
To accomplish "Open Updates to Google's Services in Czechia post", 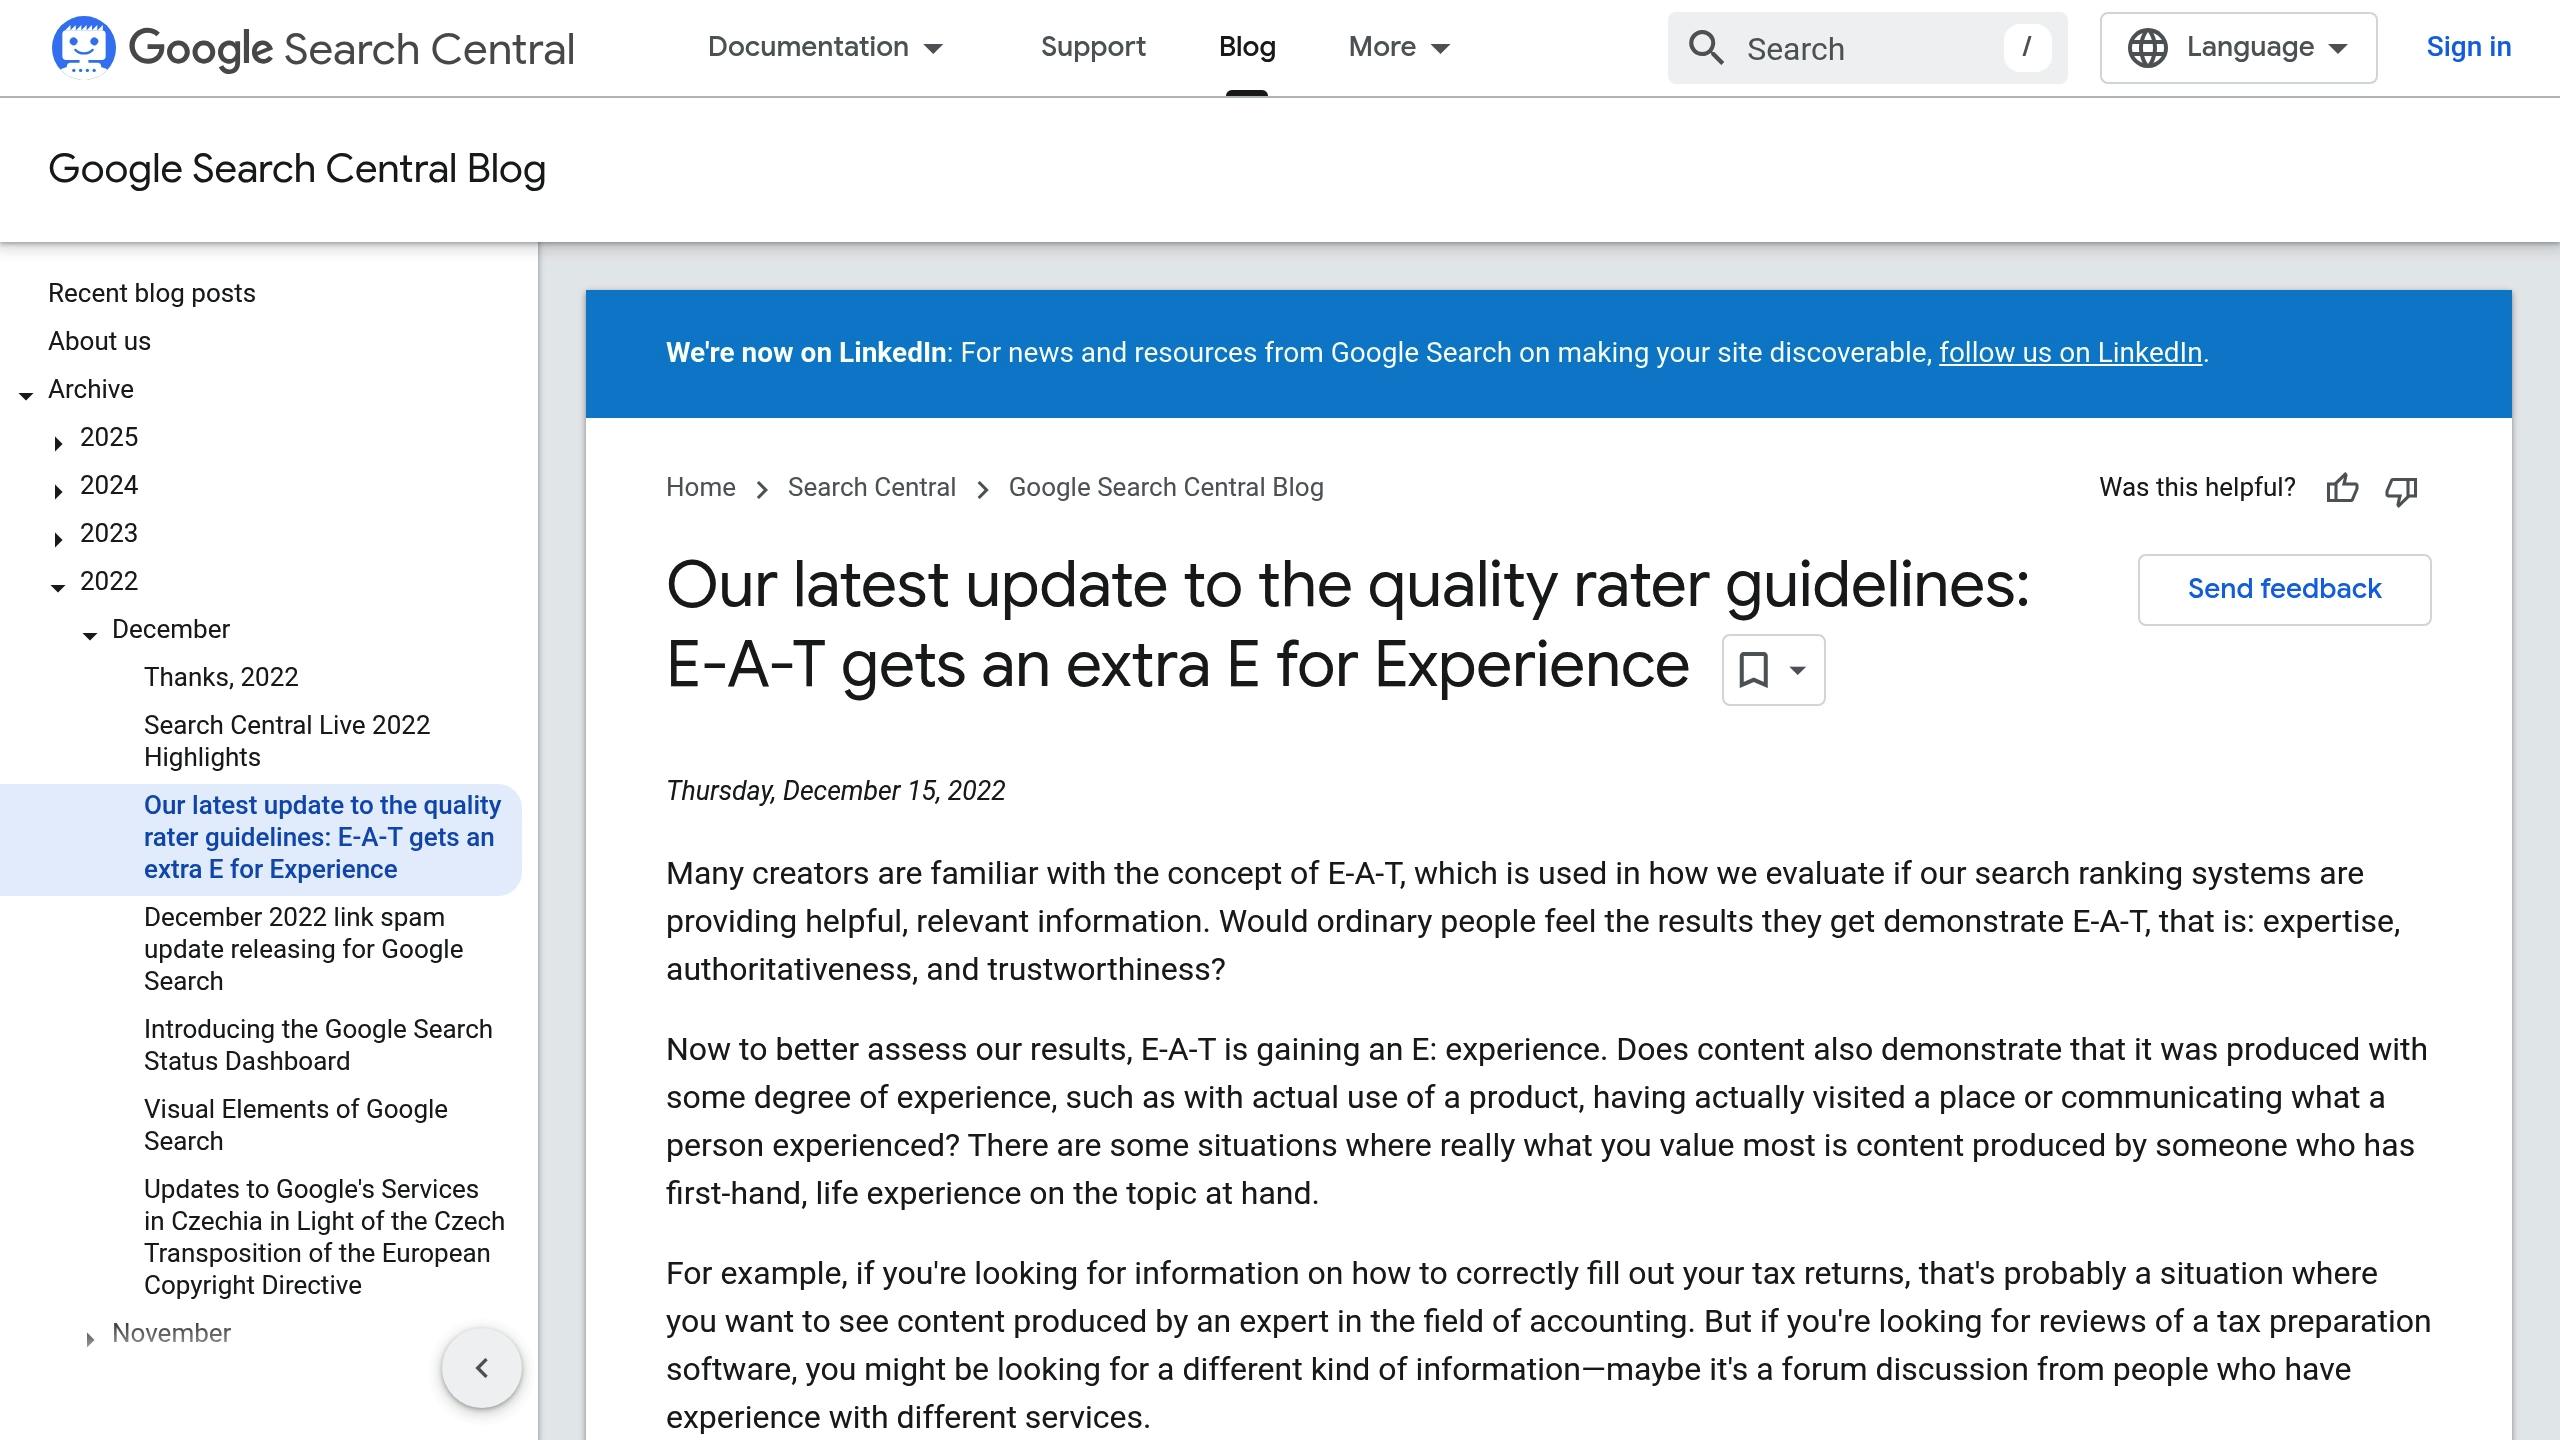I will [324, 1237].
